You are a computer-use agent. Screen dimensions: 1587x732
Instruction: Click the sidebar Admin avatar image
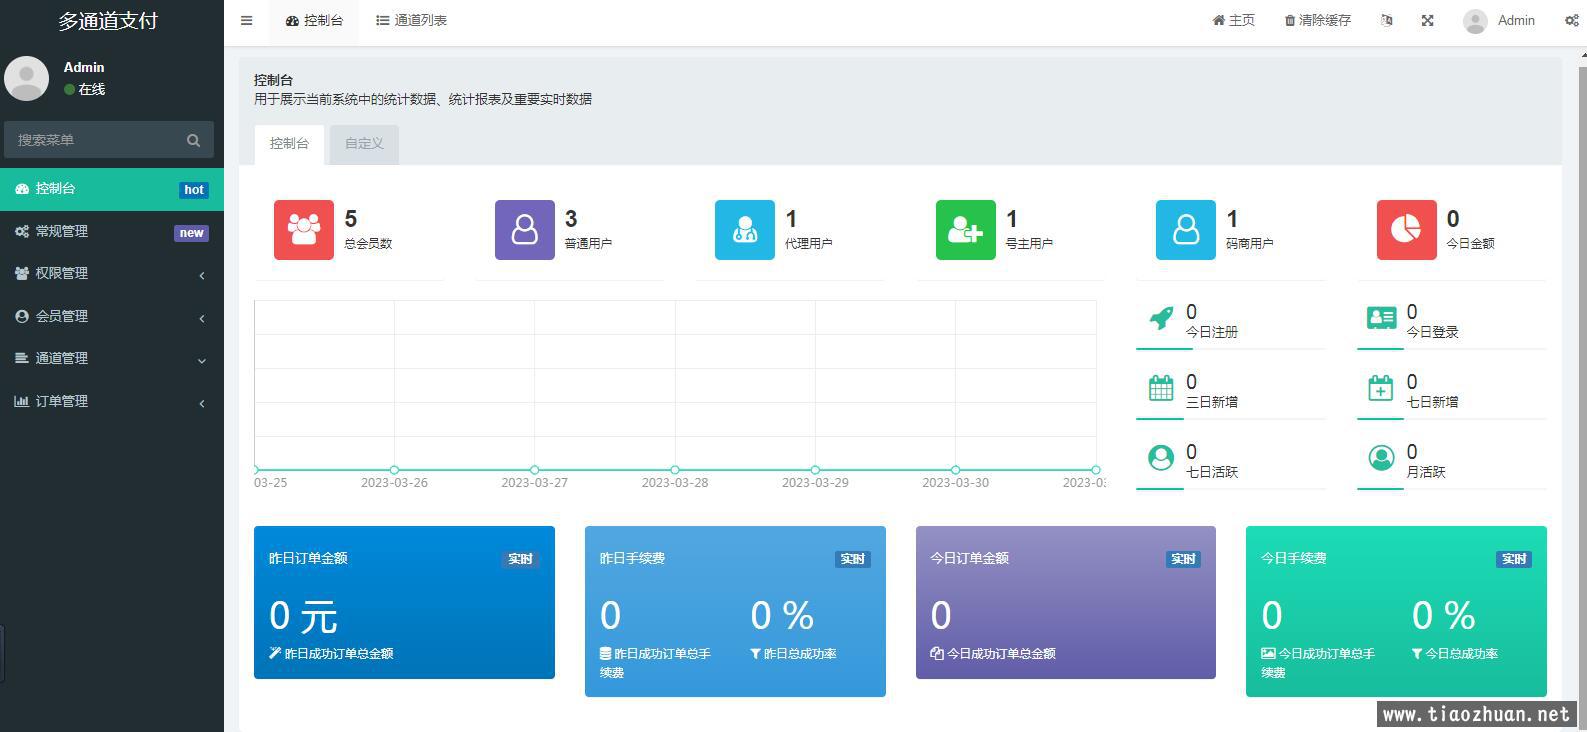(x=27, y=78)
